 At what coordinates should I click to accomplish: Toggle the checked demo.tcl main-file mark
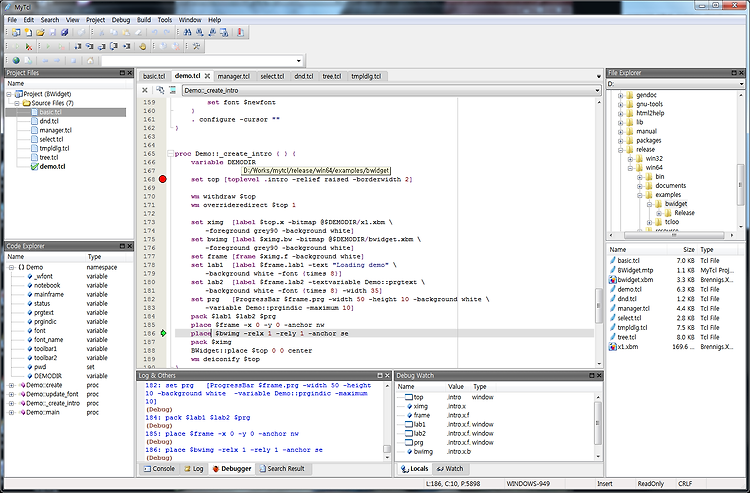coord(34,167)
